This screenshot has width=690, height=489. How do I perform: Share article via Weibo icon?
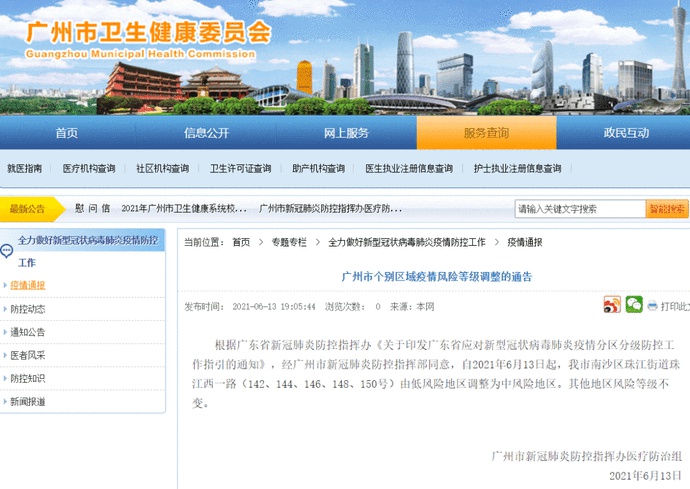tap(612, 305)
